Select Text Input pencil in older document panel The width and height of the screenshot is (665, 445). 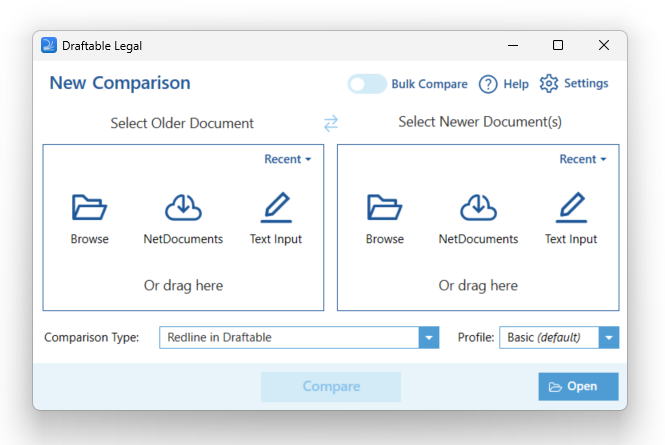pos(276,207)
